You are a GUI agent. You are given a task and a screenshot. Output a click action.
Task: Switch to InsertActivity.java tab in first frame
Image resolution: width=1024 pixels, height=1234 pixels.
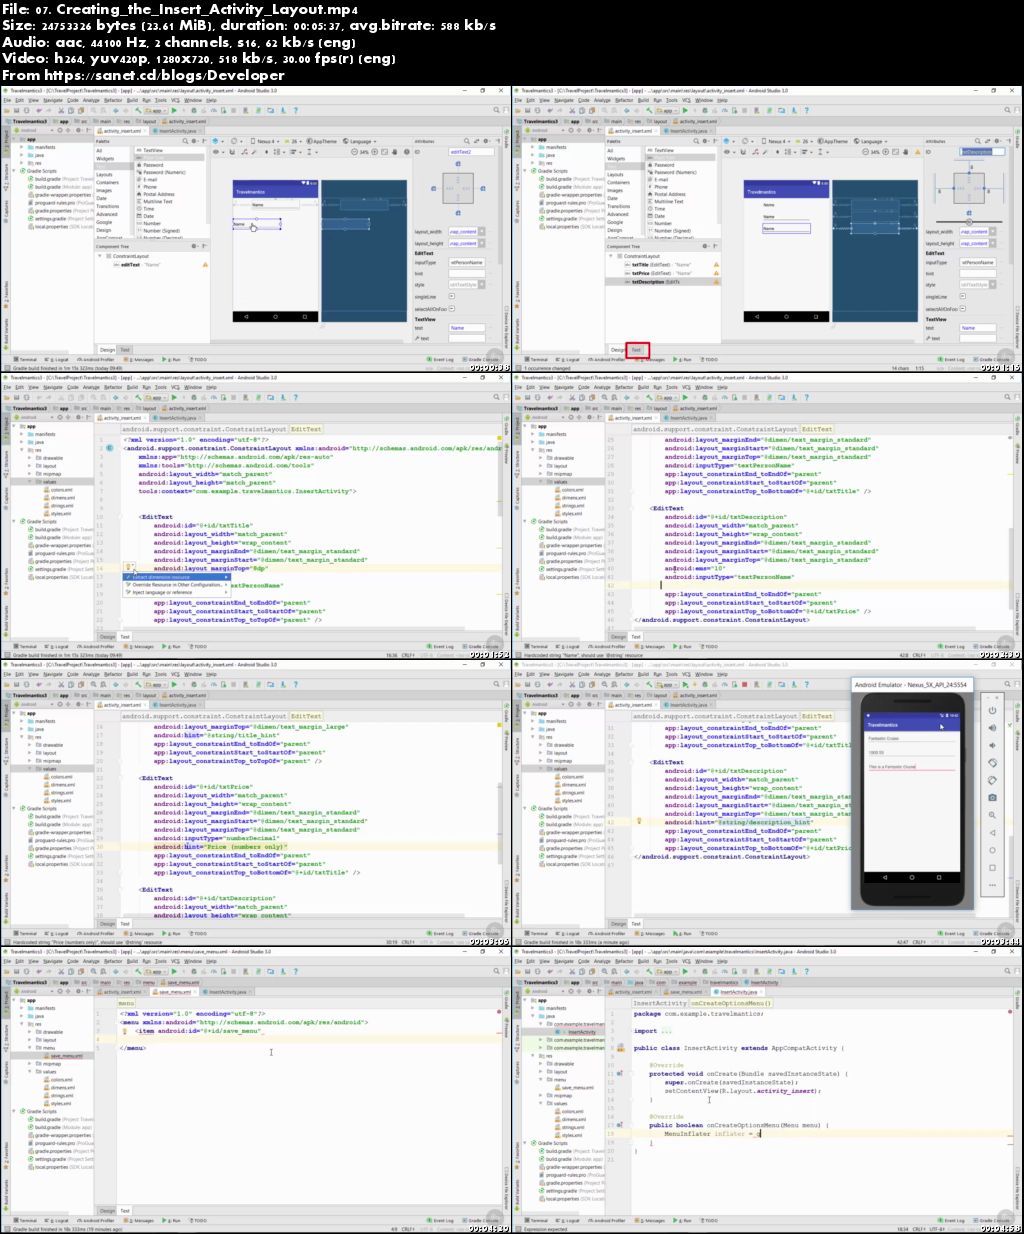click(x=178, y=131)
